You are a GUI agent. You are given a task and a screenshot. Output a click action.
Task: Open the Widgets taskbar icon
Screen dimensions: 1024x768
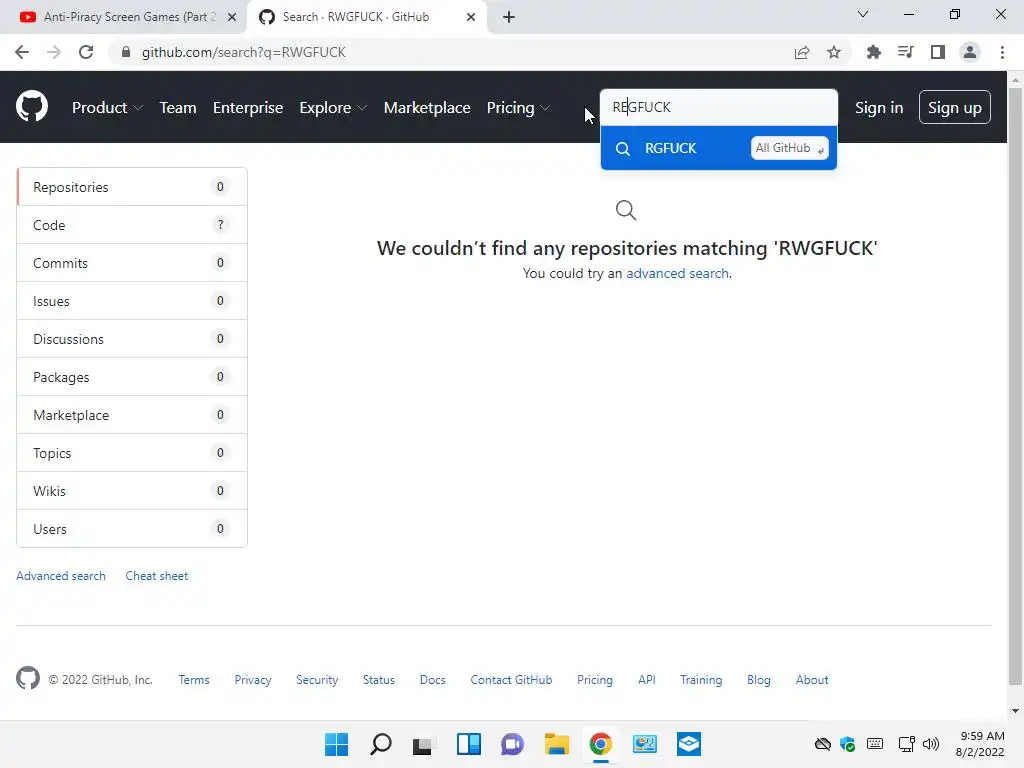468,744
